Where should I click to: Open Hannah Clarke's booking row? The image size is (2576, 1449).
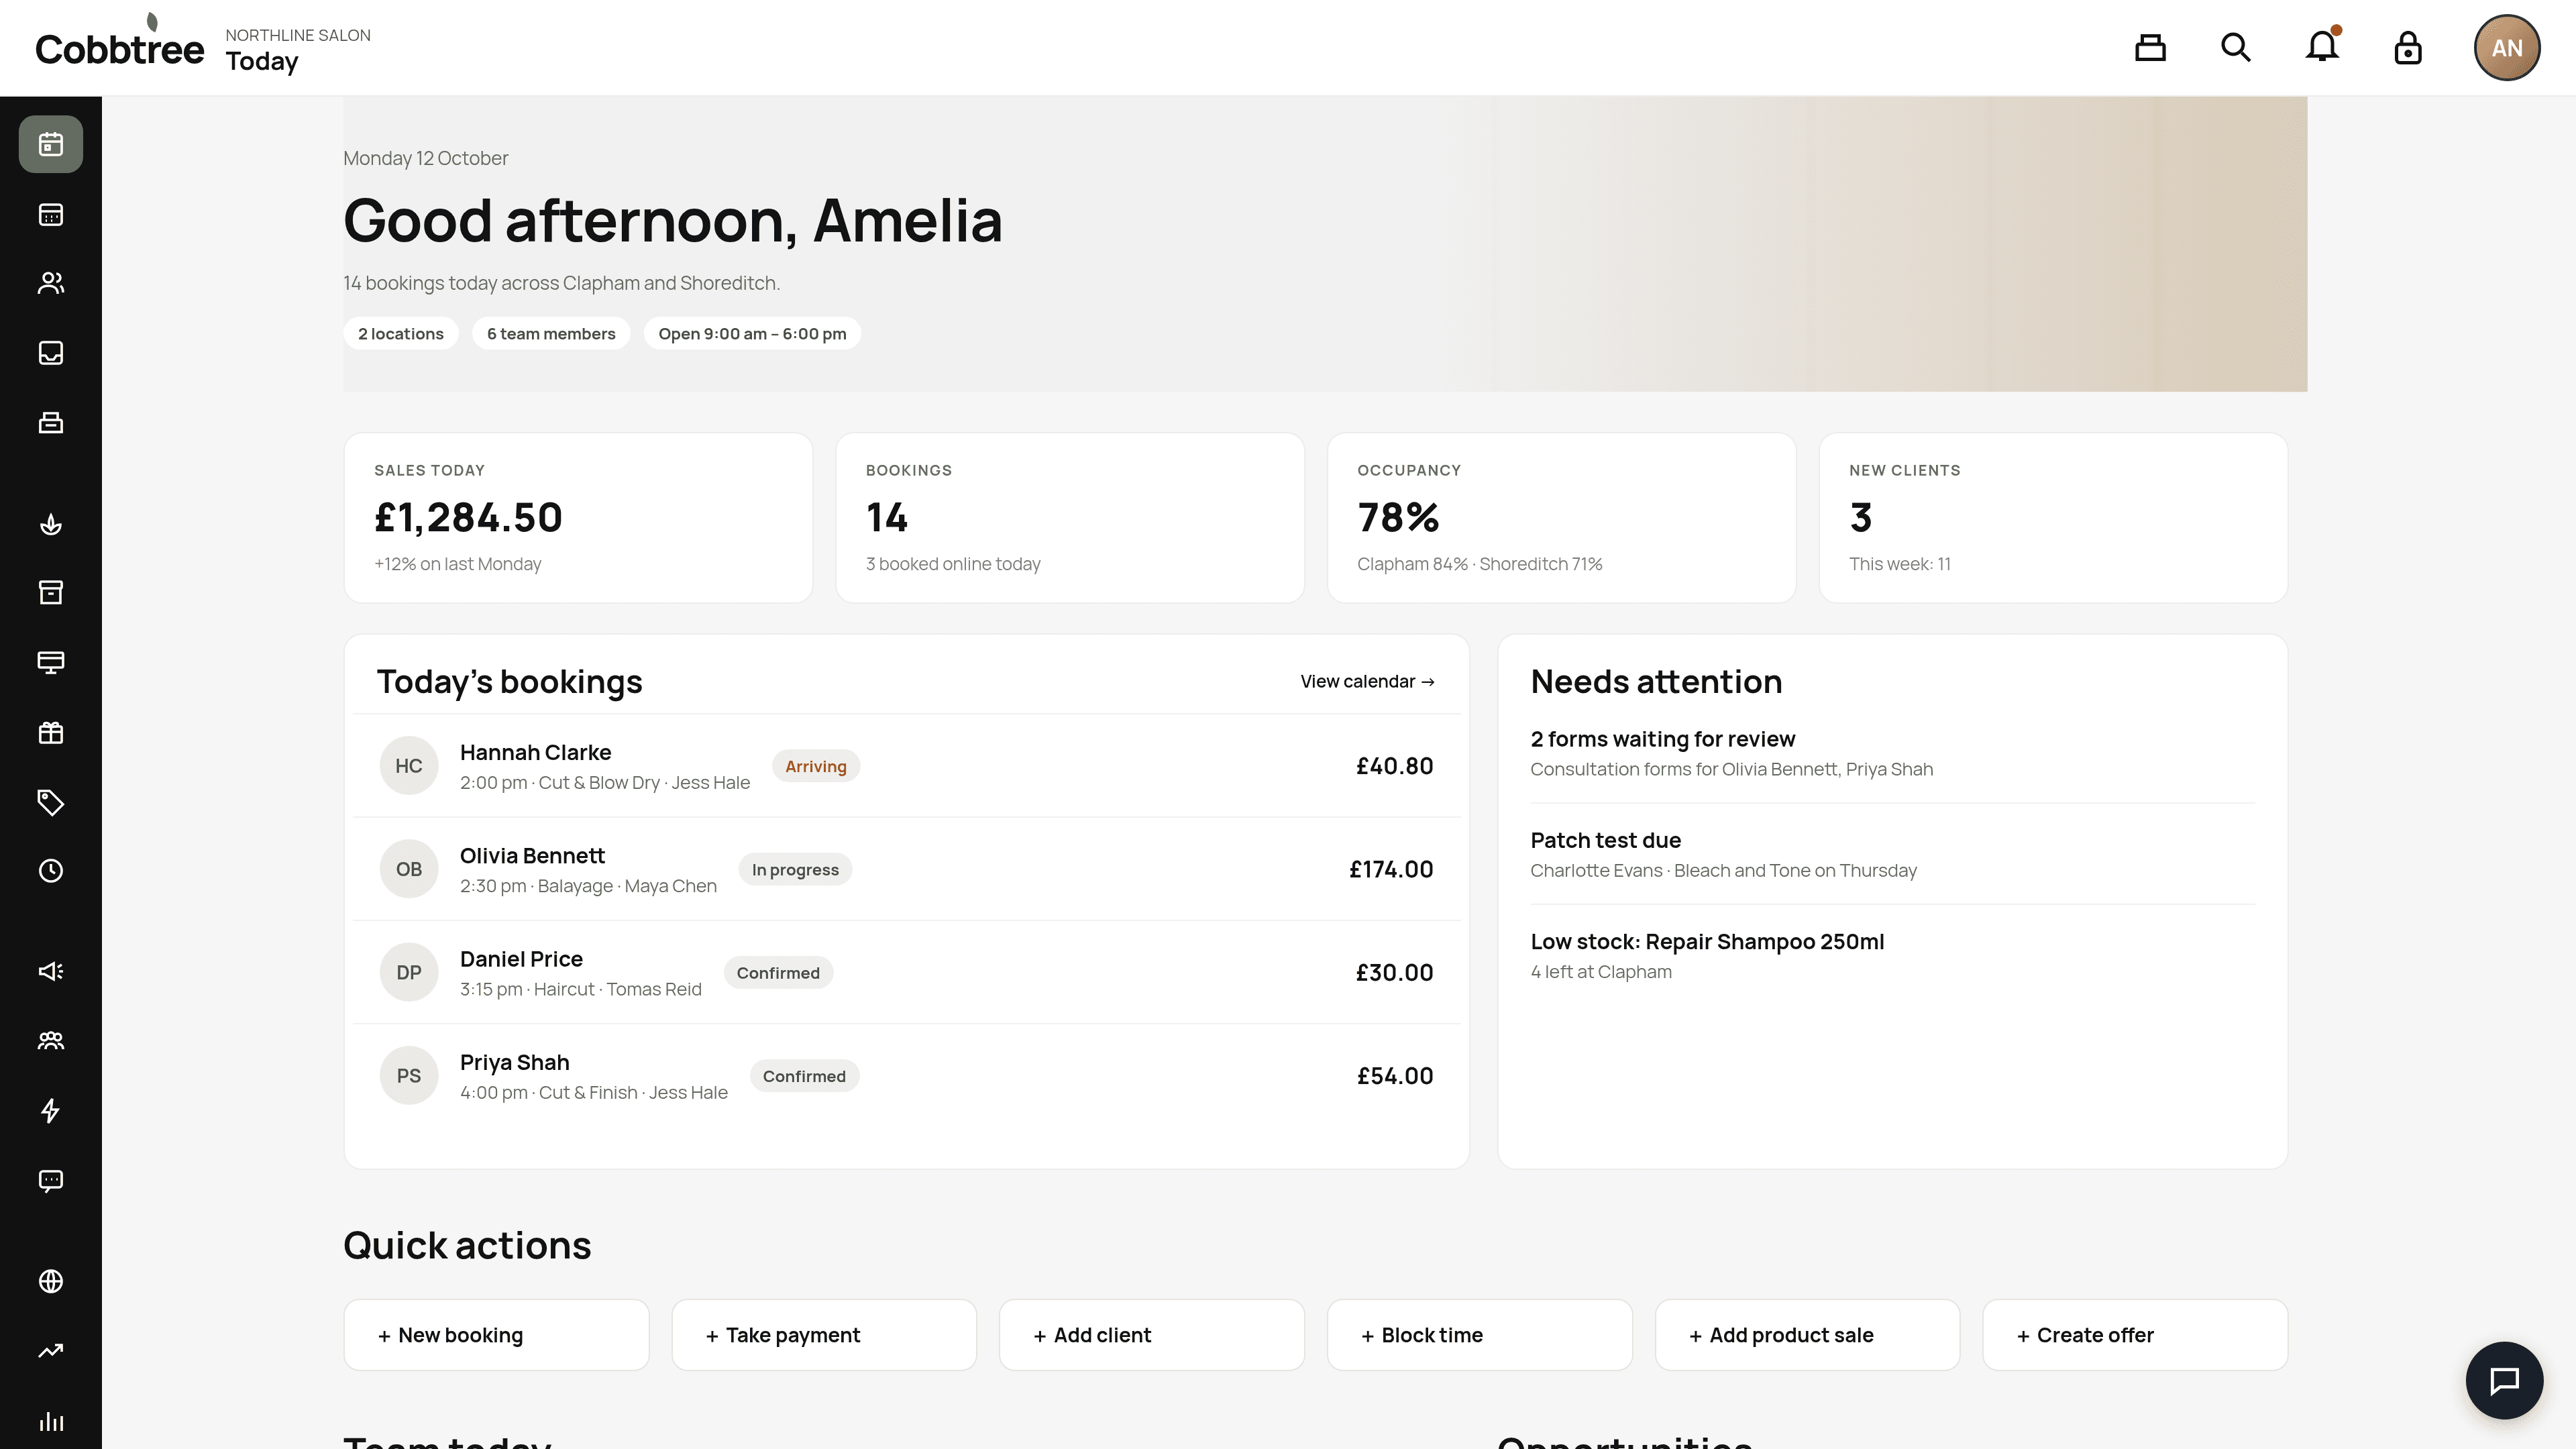click(x=906, y=766)
